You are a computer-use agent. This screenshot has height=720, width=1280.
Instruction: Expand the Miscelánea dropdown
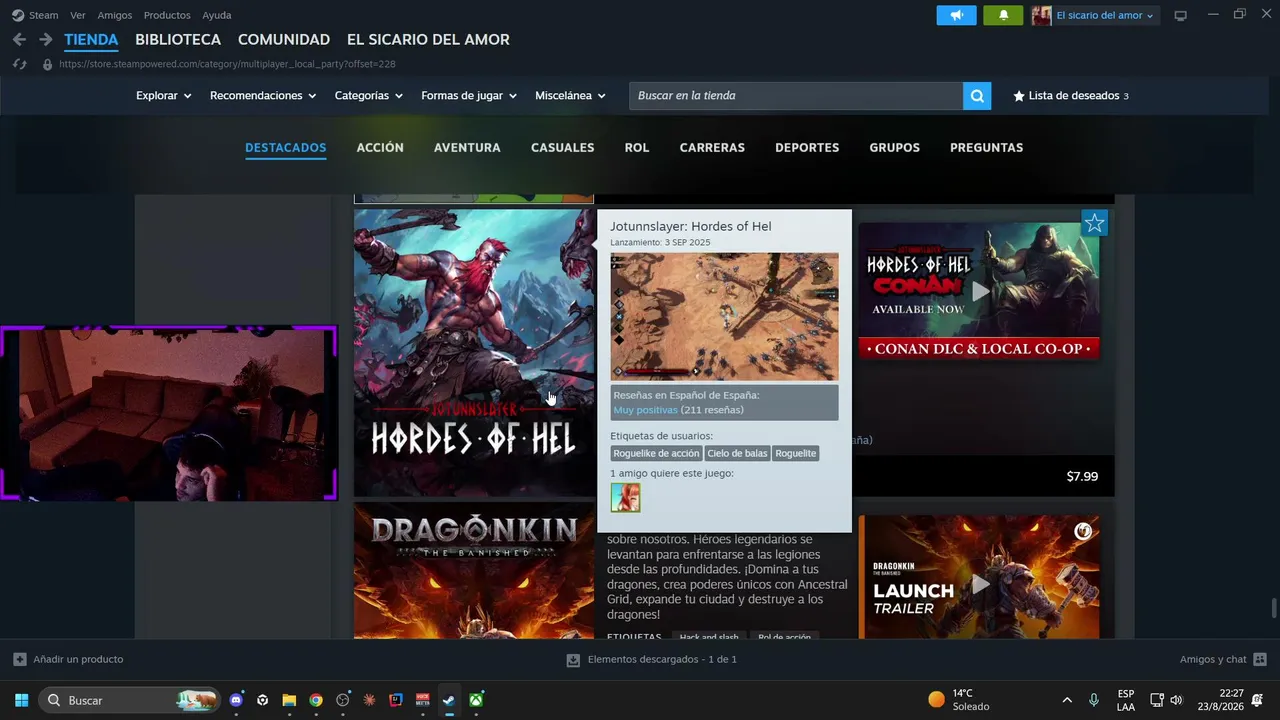571,96
